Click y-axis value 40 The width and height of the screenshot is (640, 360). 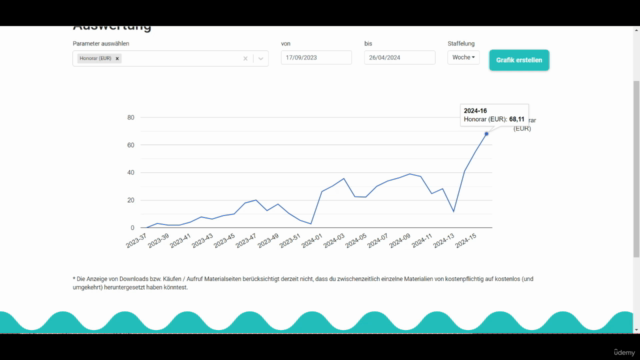tap(131, 173)
